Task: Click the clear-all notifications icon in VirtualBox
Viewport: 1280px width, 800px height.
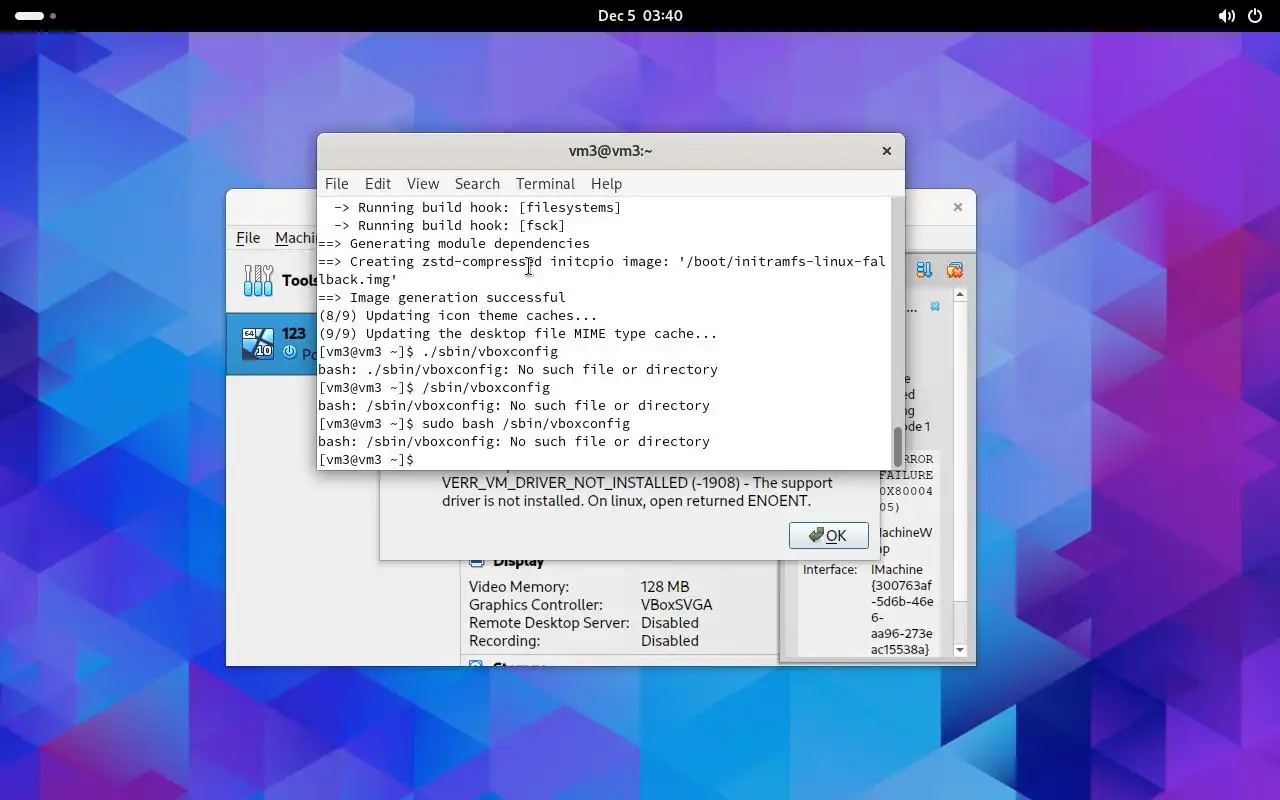Action: (954, 270)
